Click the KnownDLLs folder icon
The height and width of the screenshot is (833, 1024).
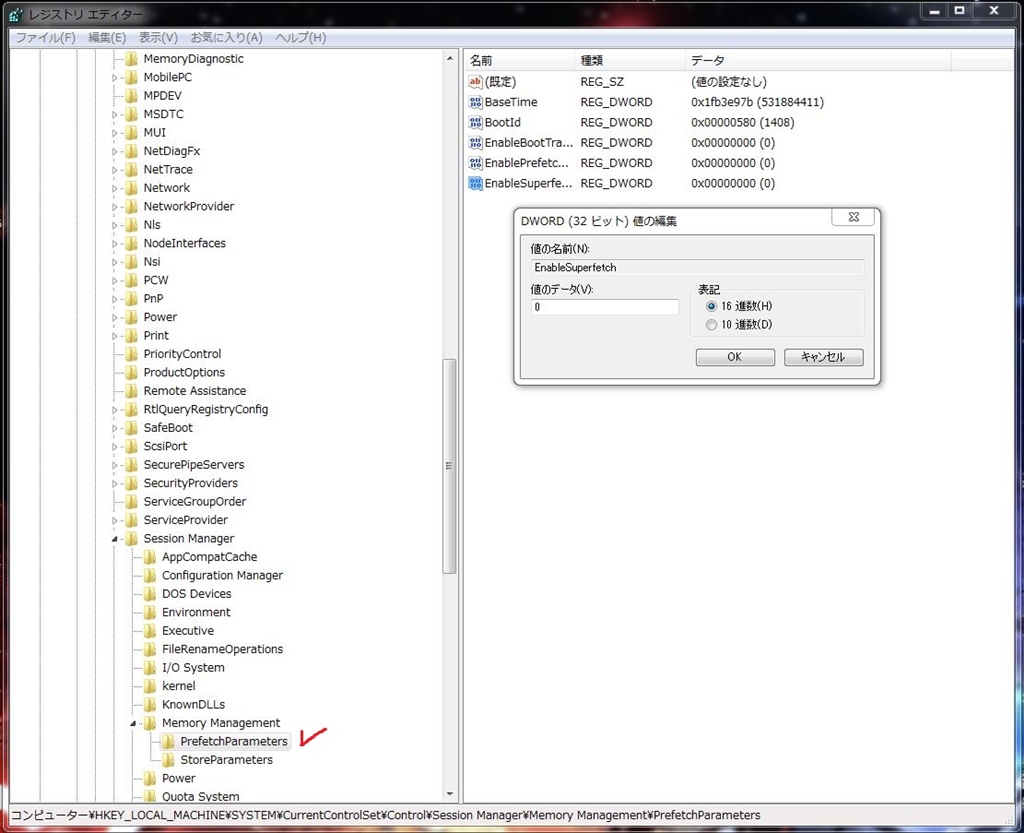tap(150, 704)
